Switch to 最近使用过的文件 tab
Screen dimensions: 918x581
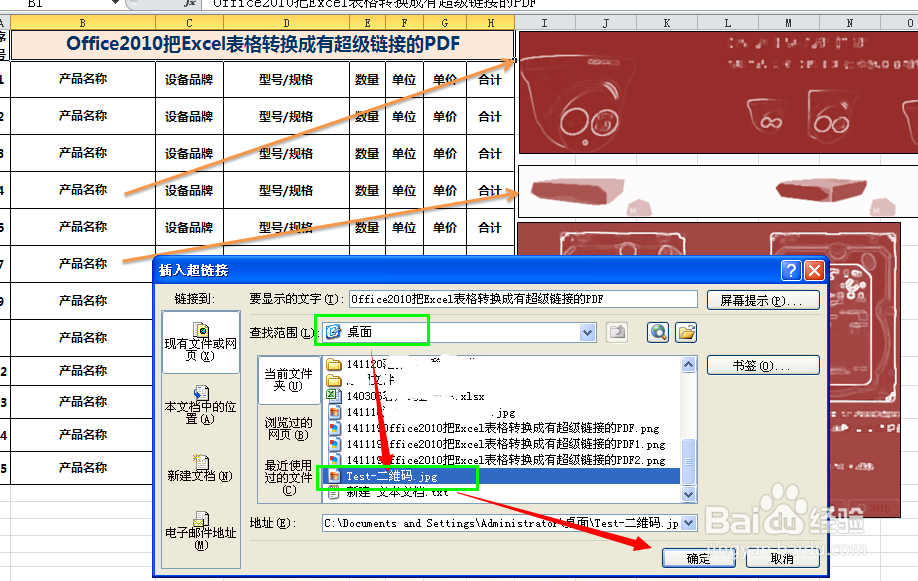(289, 477)
